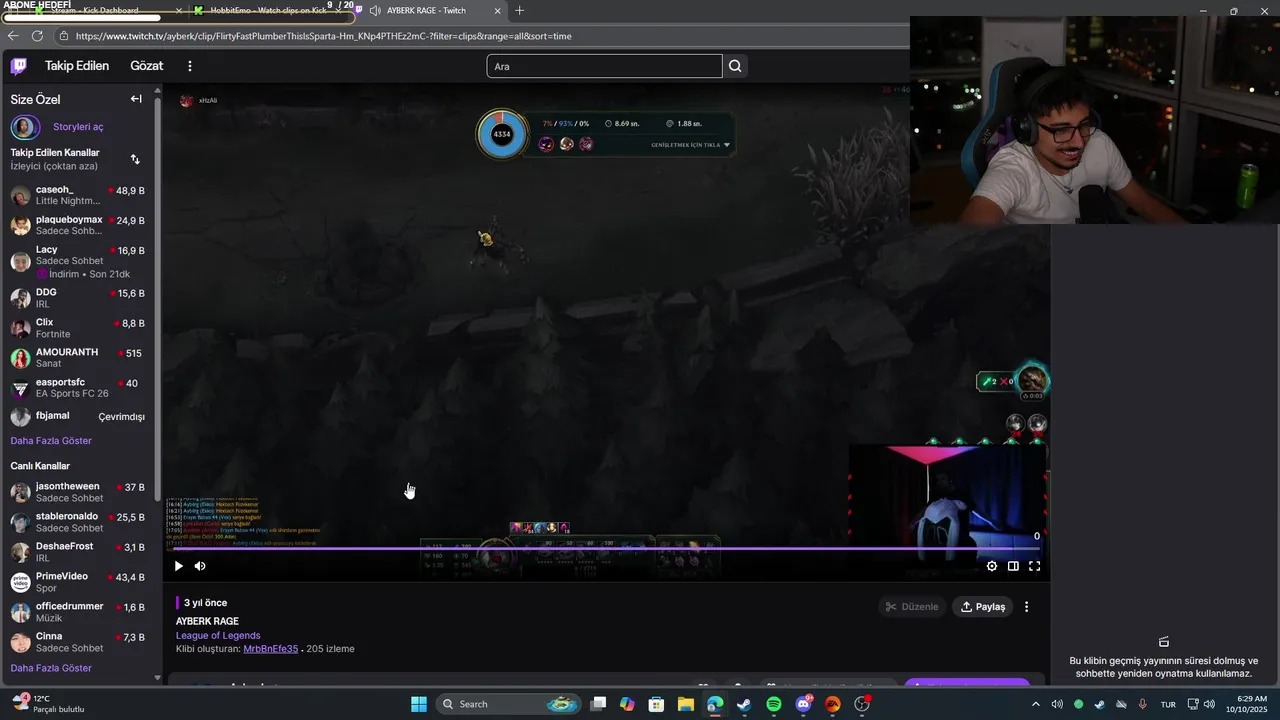The width and height of the screenshot is (1280, 720).
Task: Show hidden system tray icons chevron
Action: (x=1035, y=704)
